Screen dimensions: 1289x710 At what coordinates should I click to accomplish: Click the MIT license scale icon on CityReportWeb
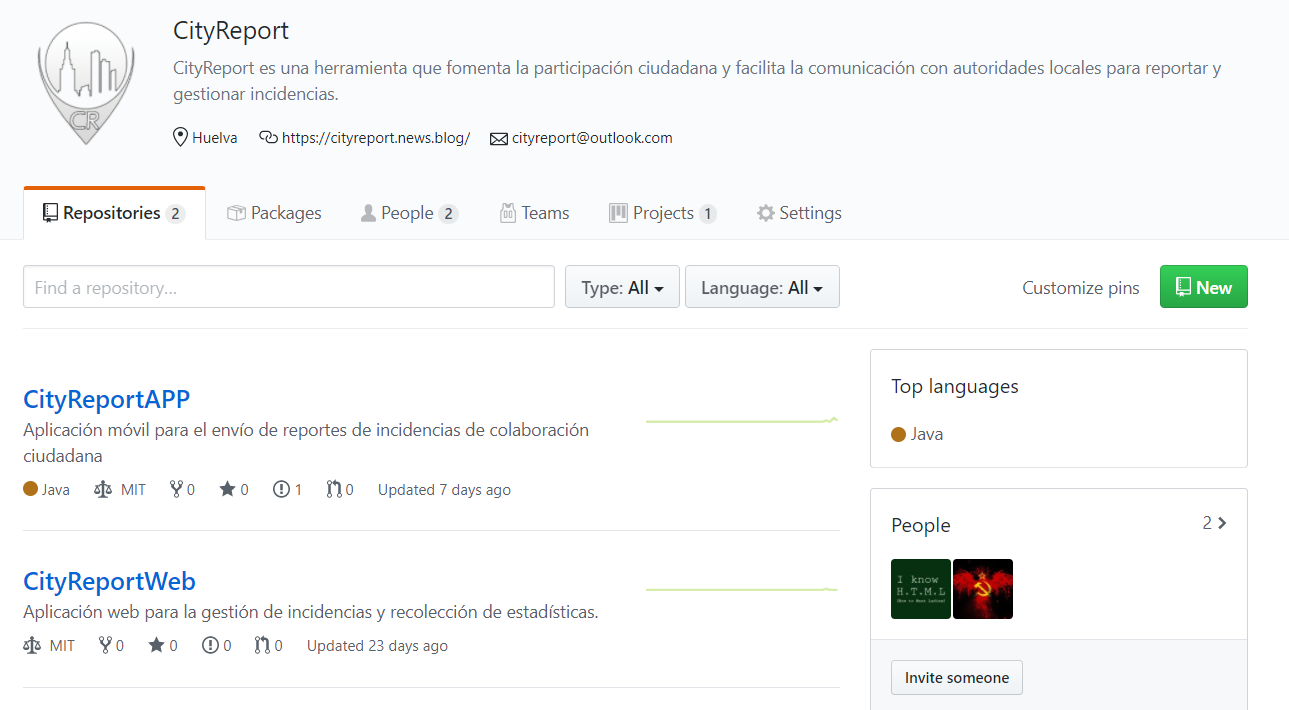32,646
